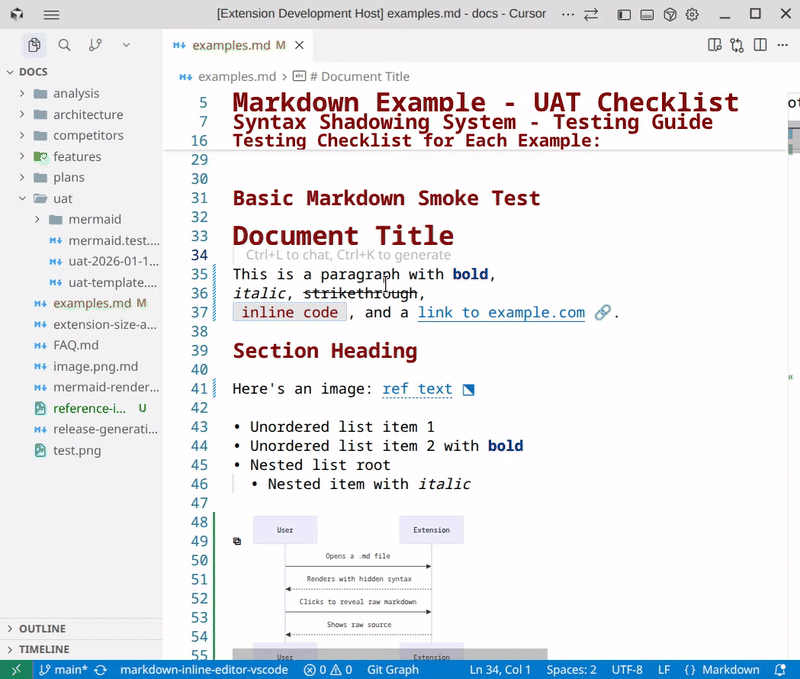Click the image preview icon after ref text
Image resolution: width=800 pixels, height=679 pixels.
[x=468, y=390]
